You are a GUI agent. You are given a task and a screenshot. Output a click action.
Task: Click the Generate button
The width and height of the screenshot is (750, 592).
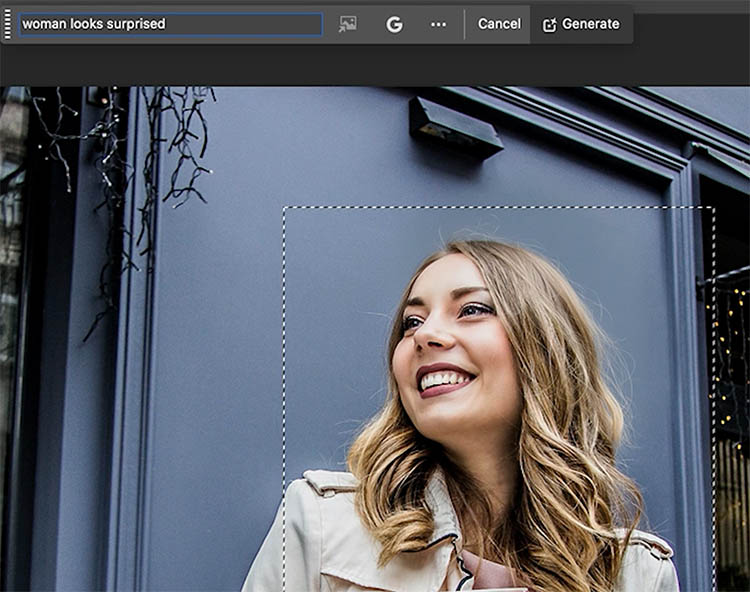coord(581,24)
